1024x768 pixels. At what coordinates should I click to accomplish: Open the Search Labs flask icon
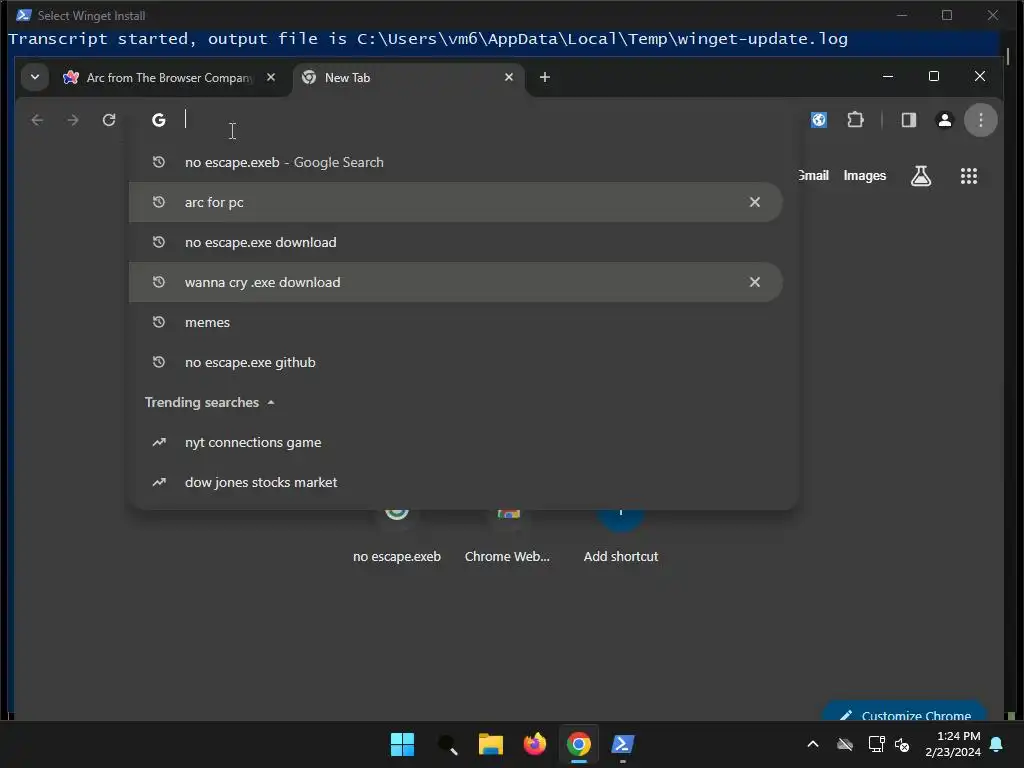pyautogui.click(x=921, y=176)
